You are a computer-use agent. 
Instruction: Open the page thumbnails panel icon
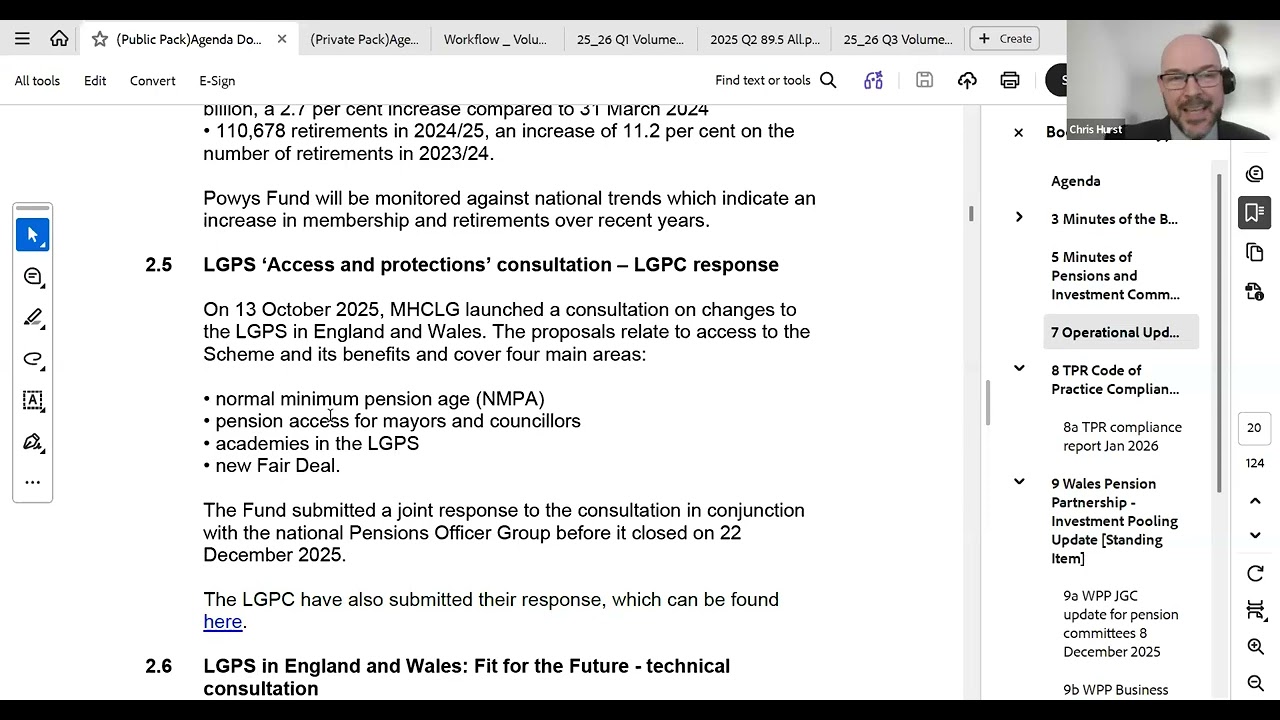click(x=1254, y=252)
